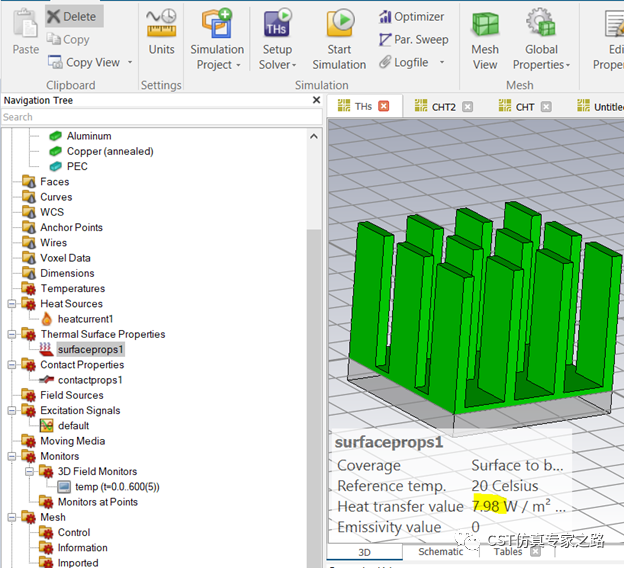
Task: Switch to the 3D view tab
Action: coord(365,552)
